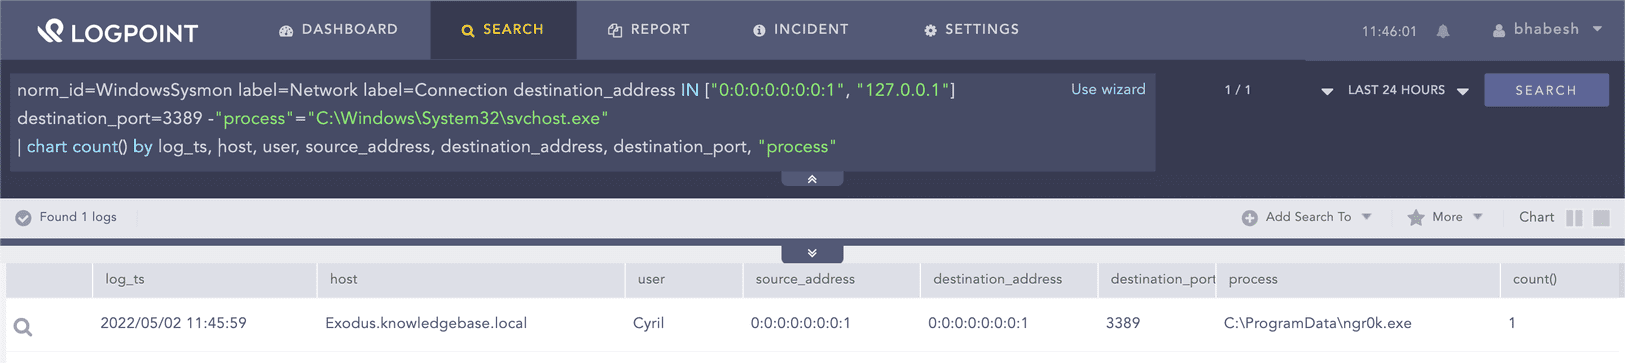
Task: Click the More star icon
Action: (1415, 217)
